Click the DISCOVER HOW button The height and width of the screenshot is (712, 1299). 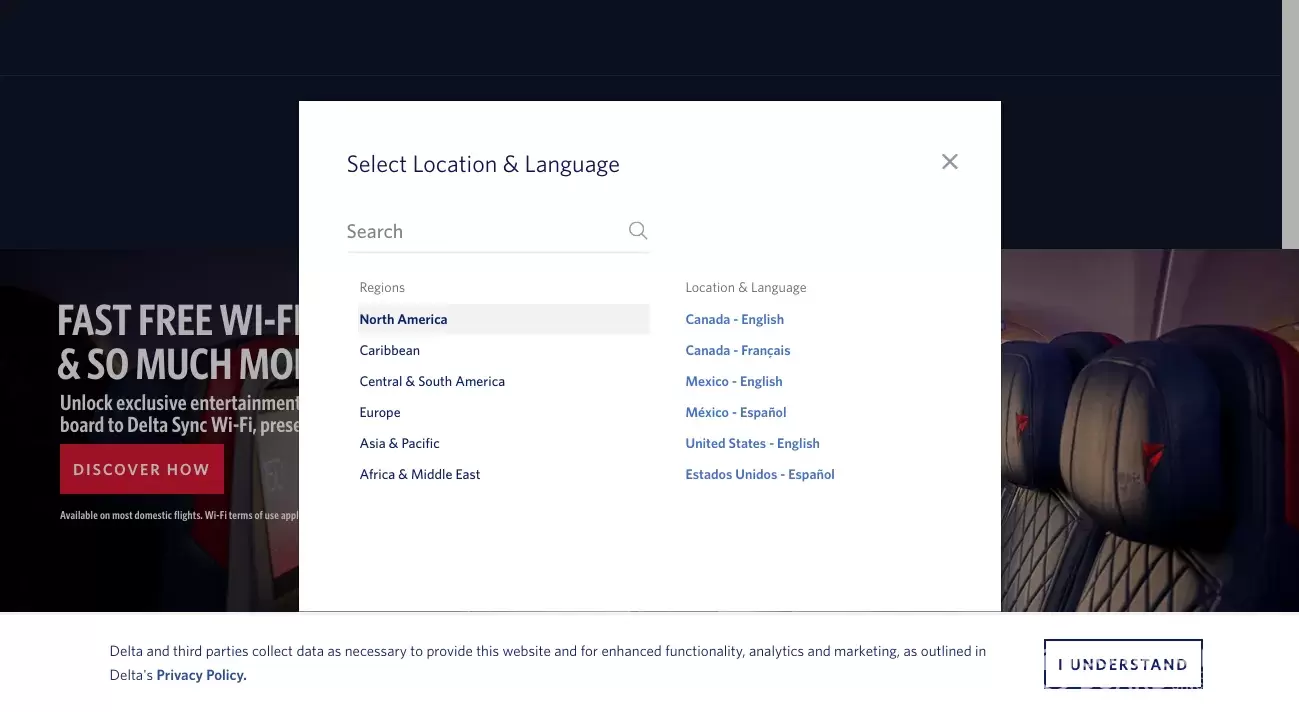(x=142, y=469)
